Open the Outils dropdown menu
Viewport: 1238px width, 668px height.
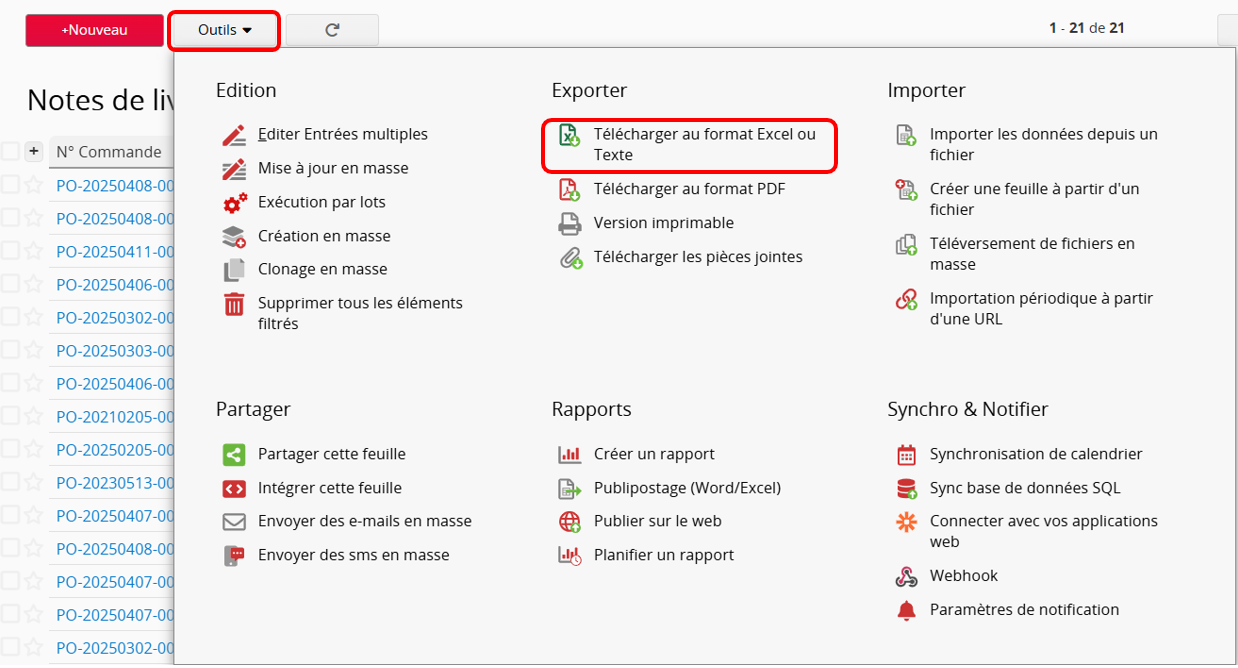224,30
